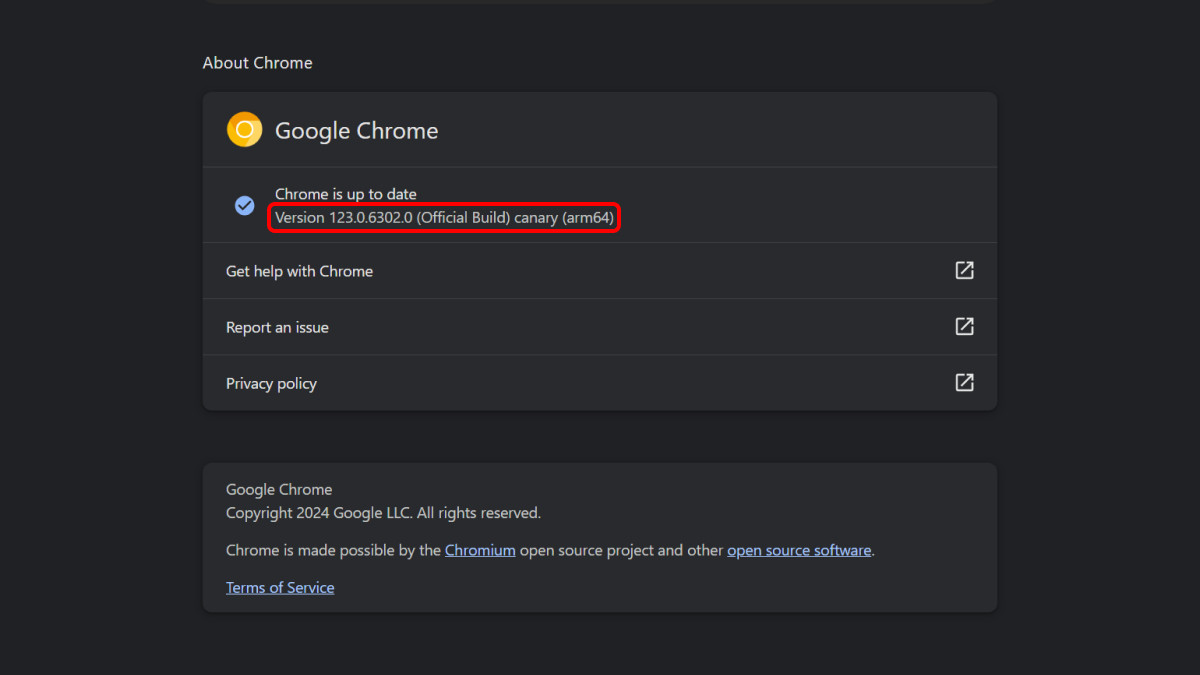Viewport: 1200px width, 675px height.
Task: Click the Version 123.0.6302.0 text
Action: (x=444, y=217)
